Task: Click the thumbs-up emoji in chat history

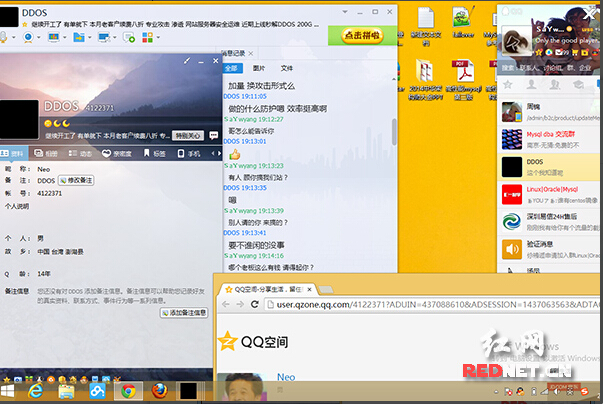Action: 235,153
